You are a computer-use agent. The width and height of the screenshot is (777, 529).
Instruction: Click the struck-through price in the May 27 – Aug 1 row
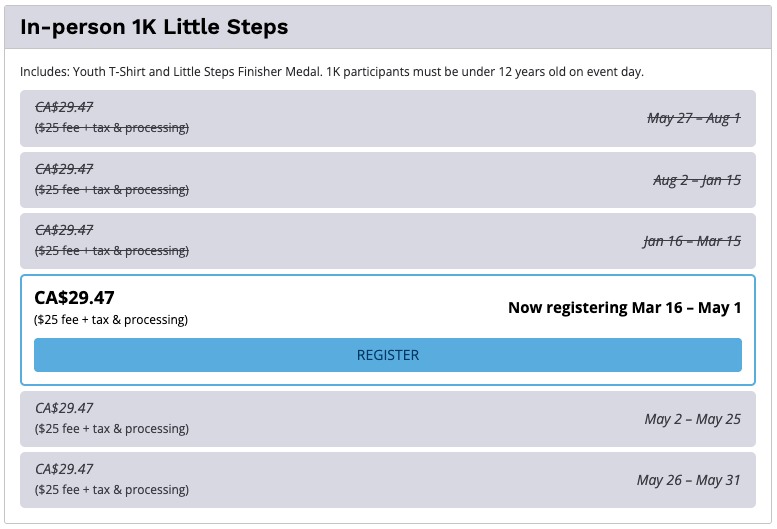point(64,107)
